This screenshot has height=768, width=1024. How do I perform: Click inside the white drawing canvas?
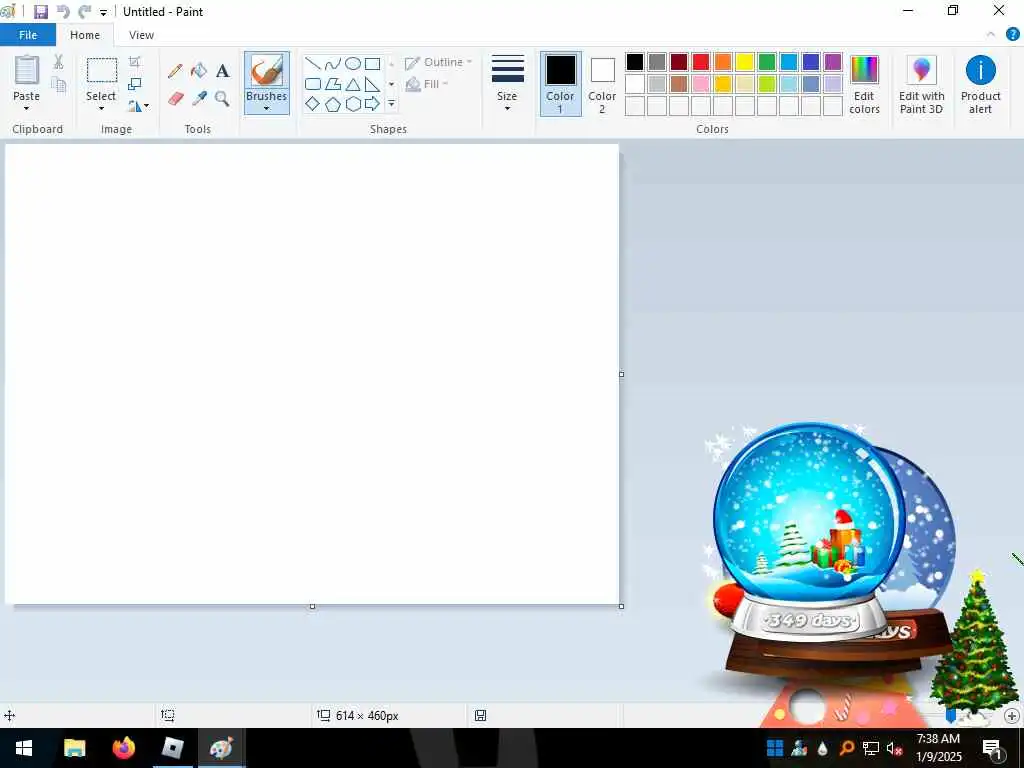coord(312,374)
